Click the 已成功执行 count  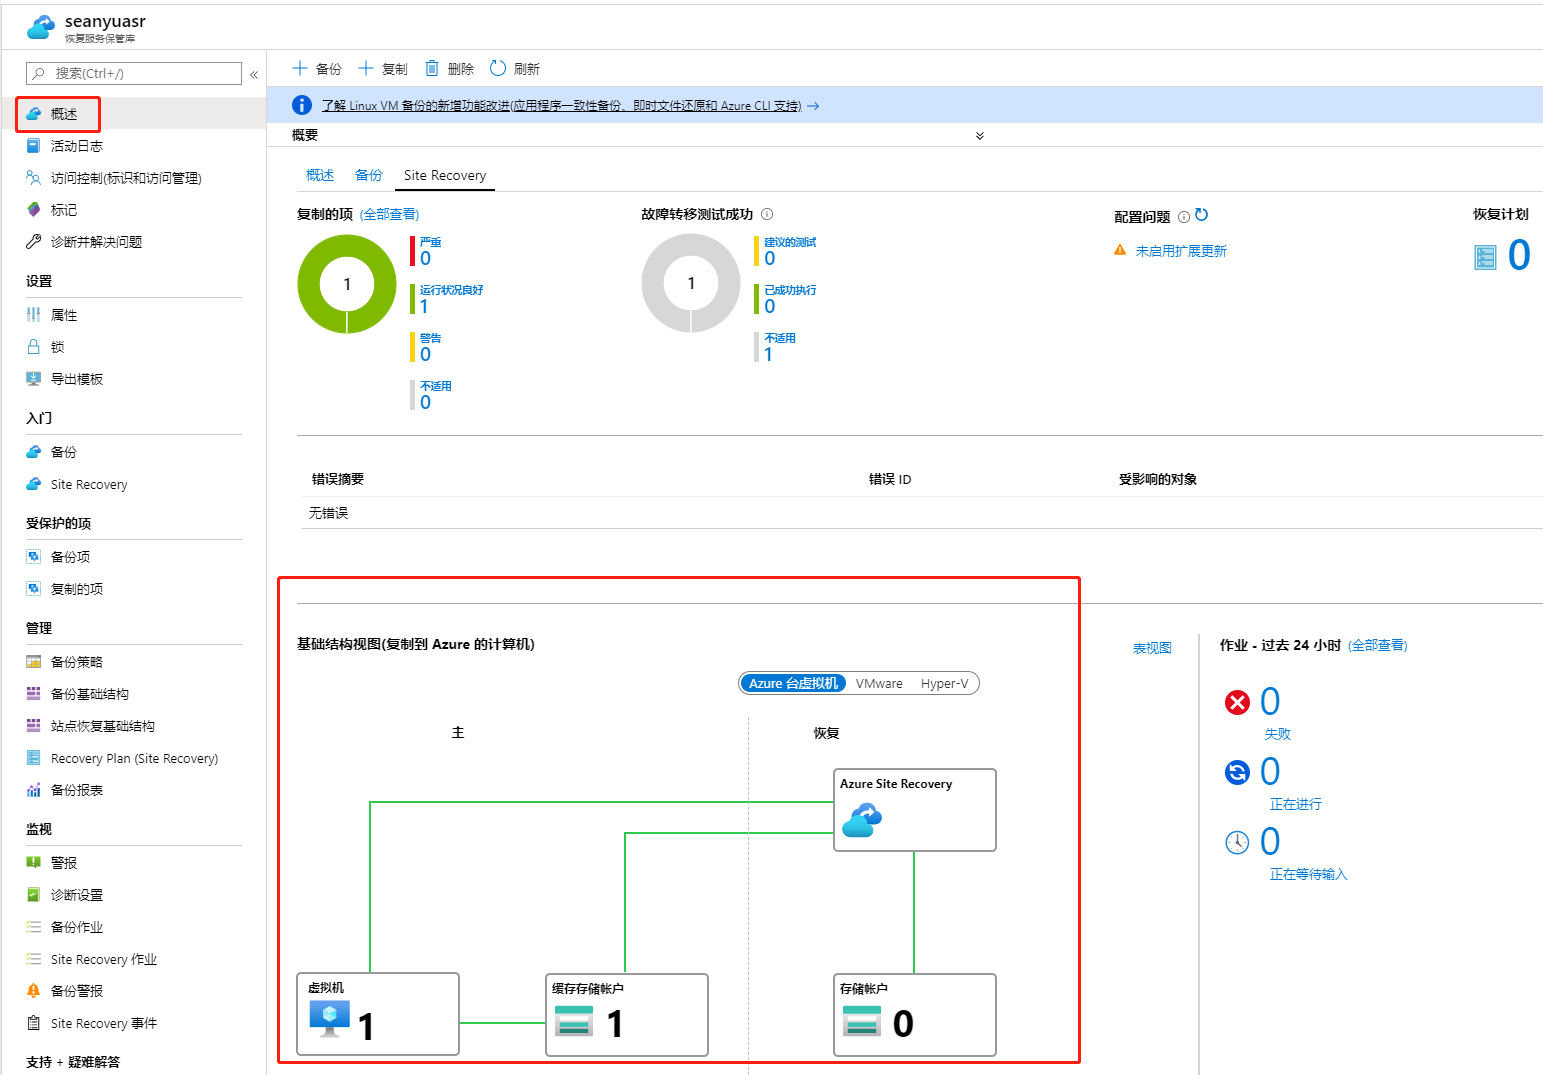click(770, 306)
